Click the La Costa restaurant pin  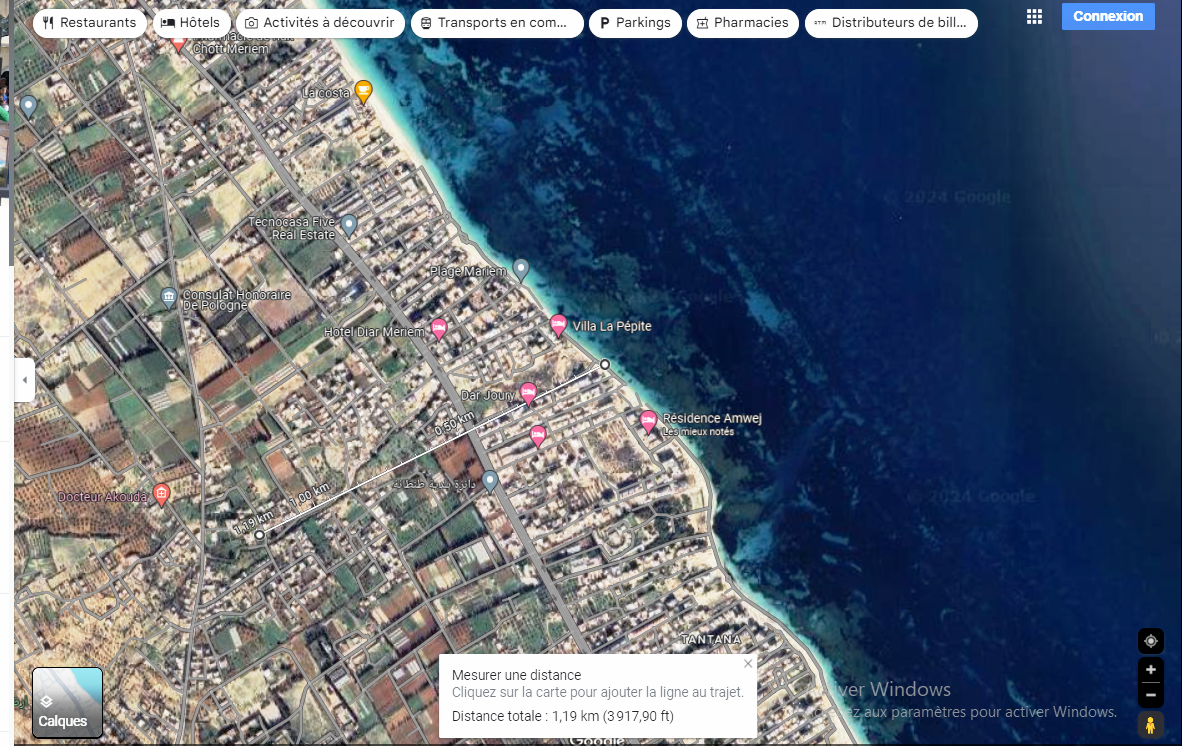click(x=364, y=91)
